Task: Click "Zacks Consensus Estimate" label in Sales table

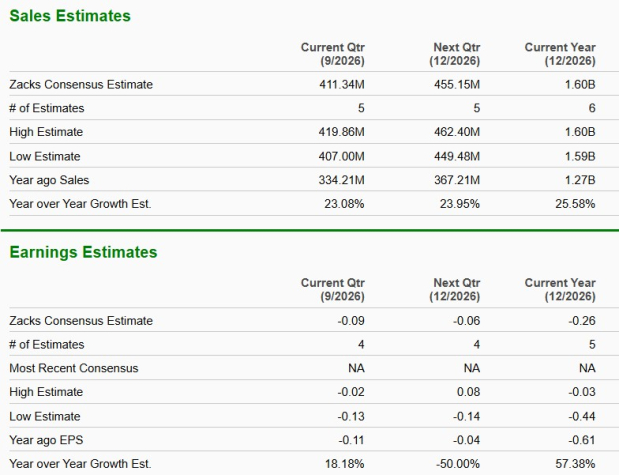Action: click(81, 84)
